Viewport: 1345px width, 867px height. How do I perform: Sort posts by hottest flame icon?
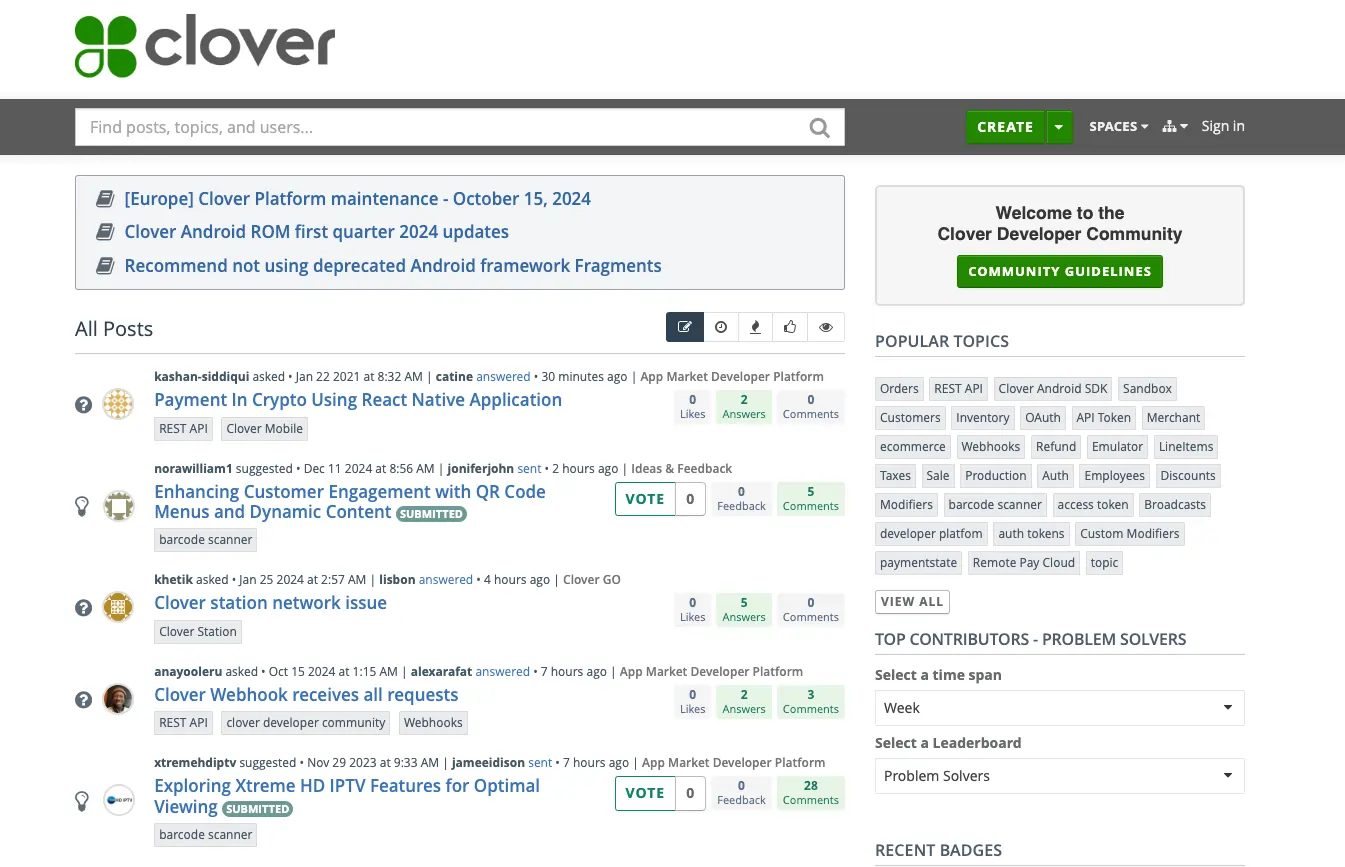click(x=756, y=327)
